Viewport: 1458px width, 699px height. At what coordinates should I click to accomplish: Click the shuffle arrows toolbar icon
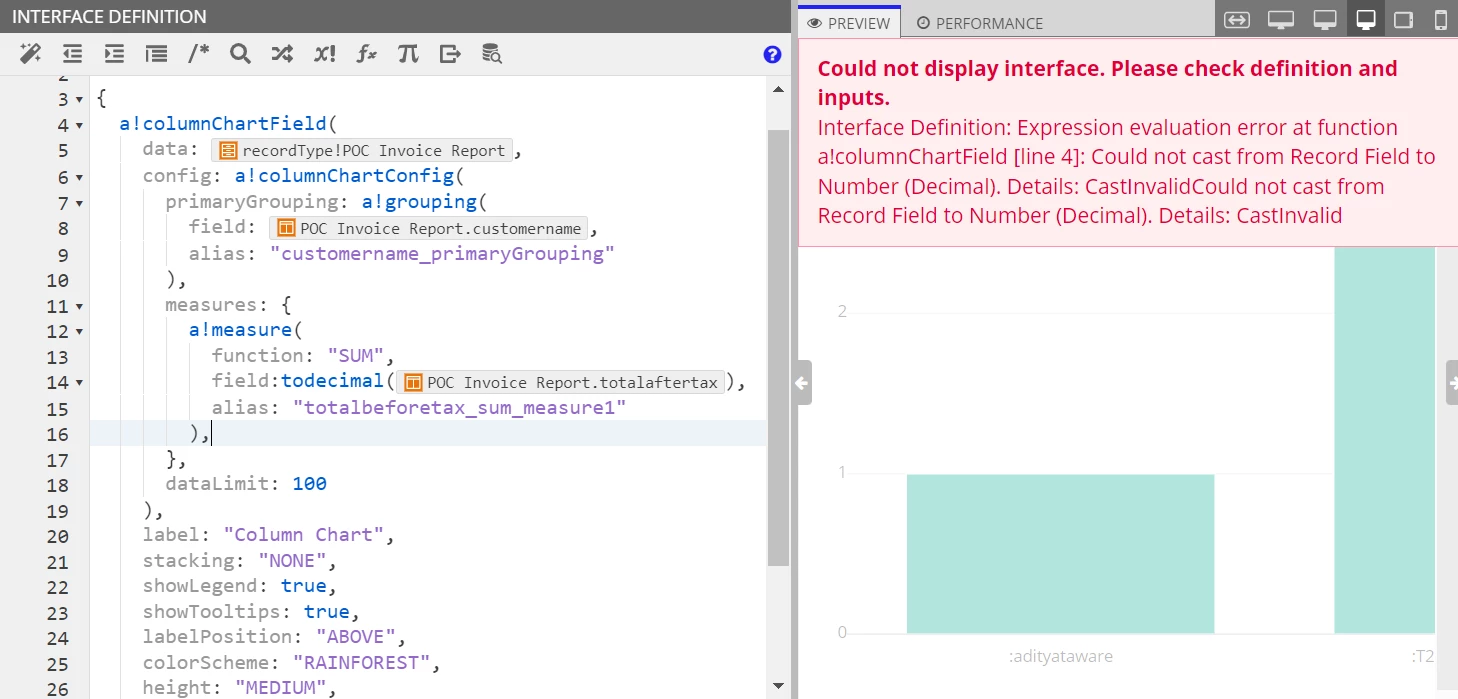282,54
